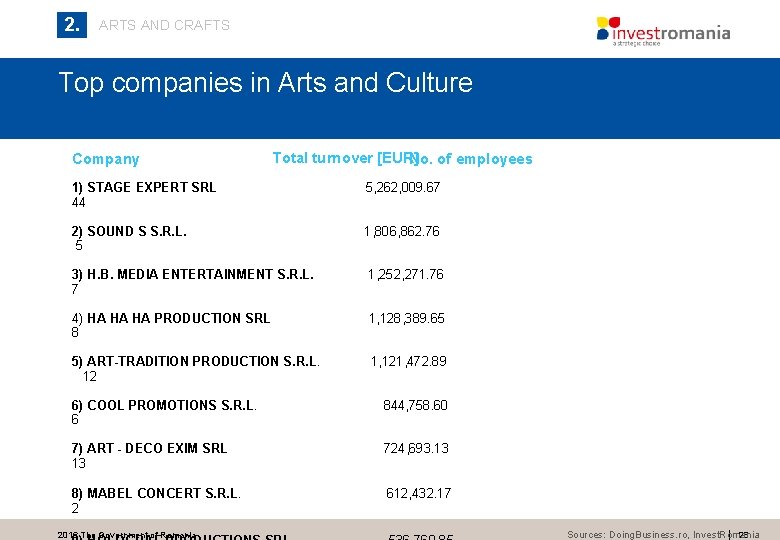Viewport: 780px width, 540px height.
Task: Select turnover value 1,121,472.89
Action: tap(408, 361)
